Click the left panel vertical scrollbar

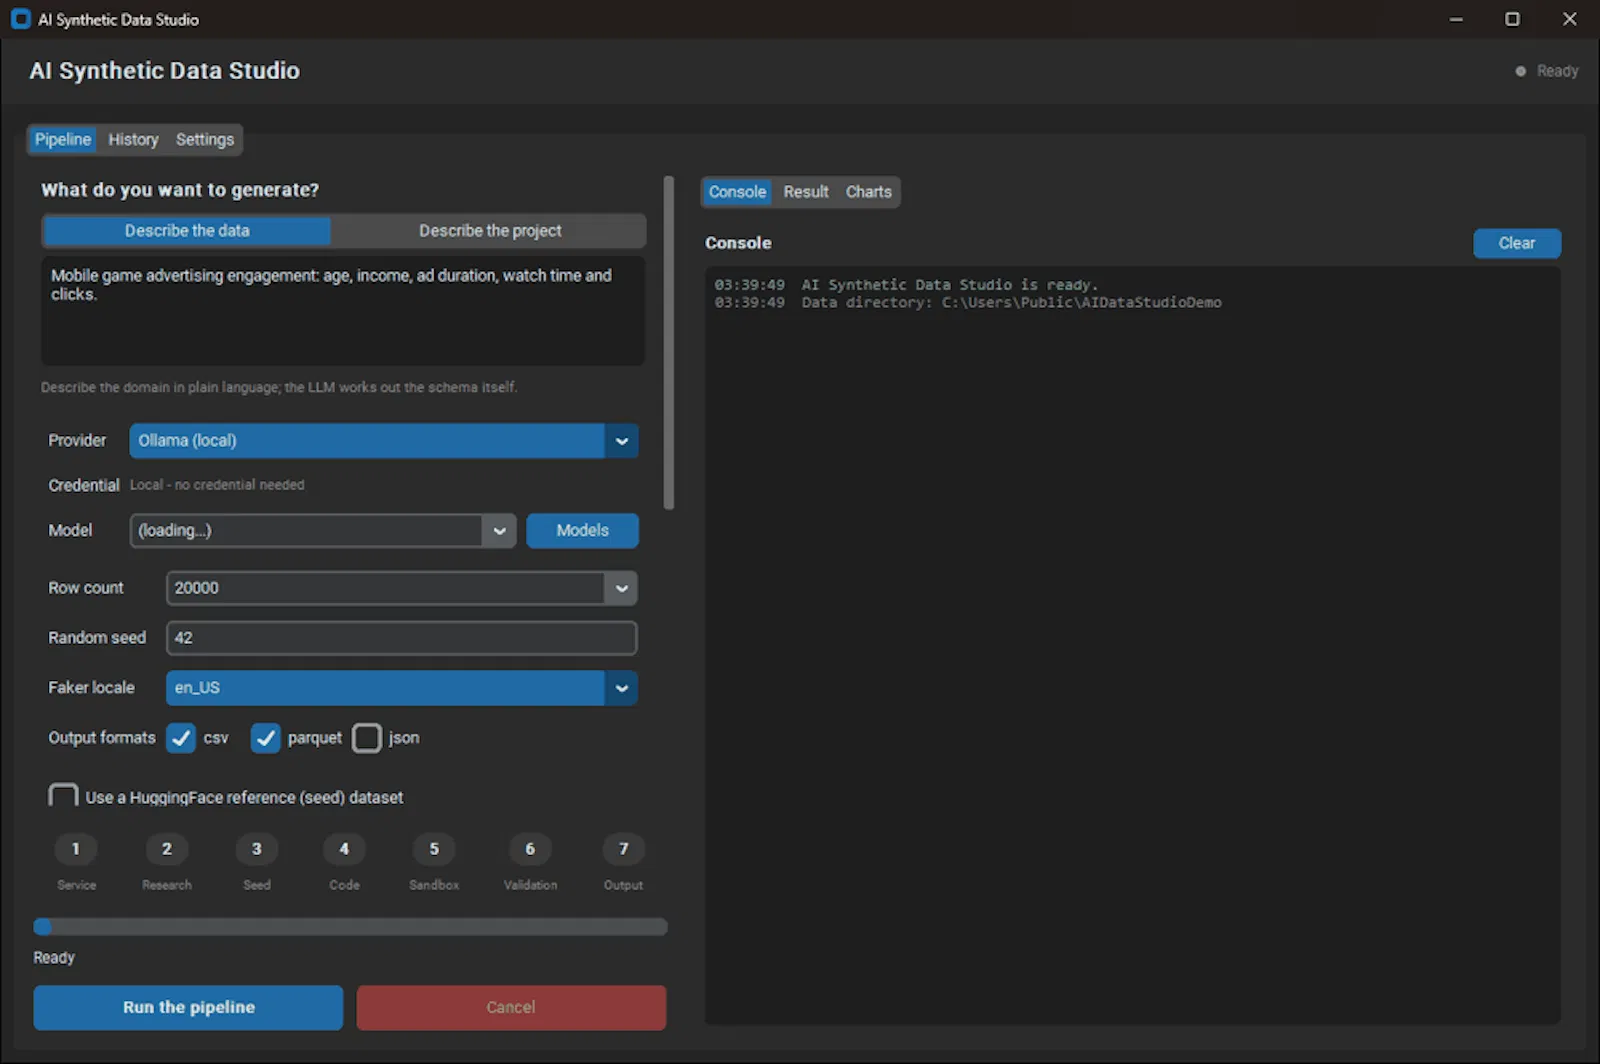(669, 343)
